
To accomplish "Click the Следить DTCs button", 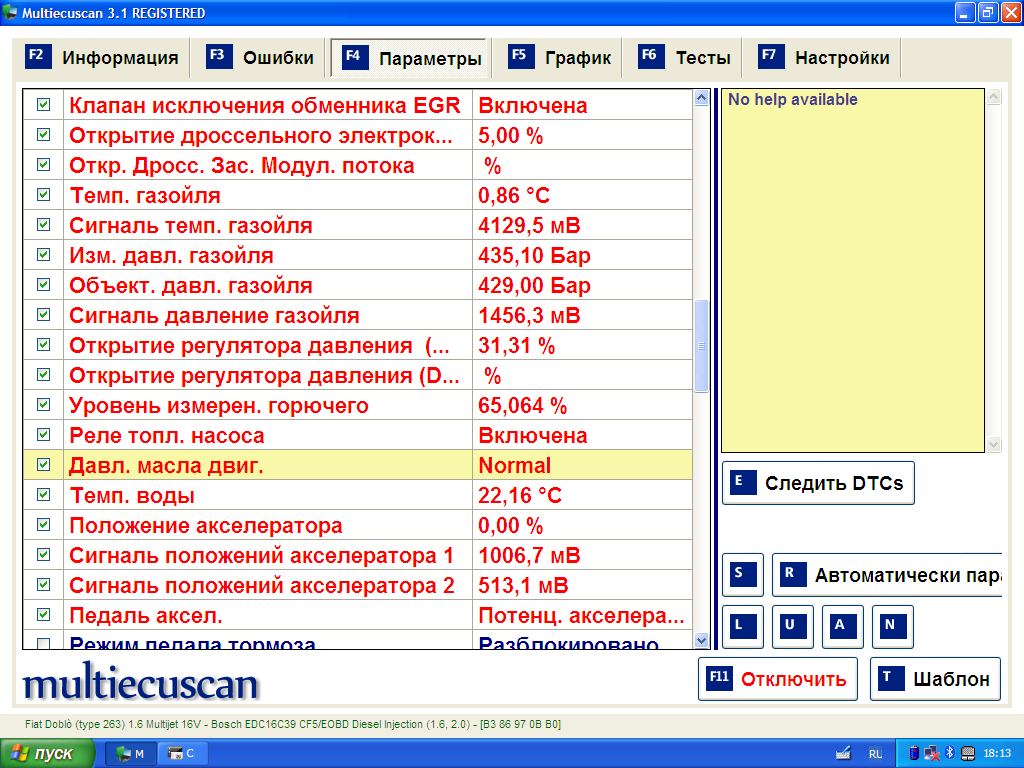I will coord(818,483).
